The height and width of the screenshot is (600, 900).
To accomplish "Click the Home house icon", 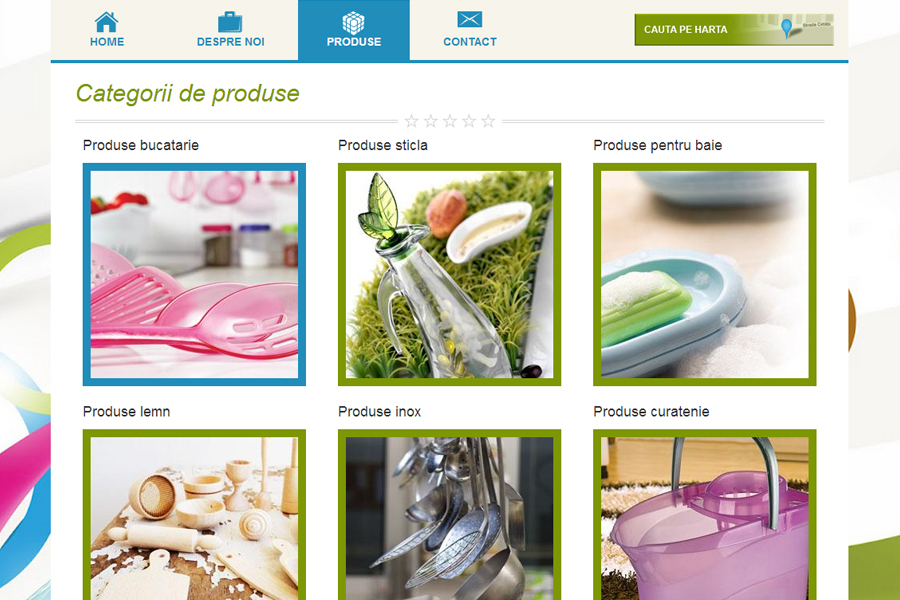I will pos(107,22).
